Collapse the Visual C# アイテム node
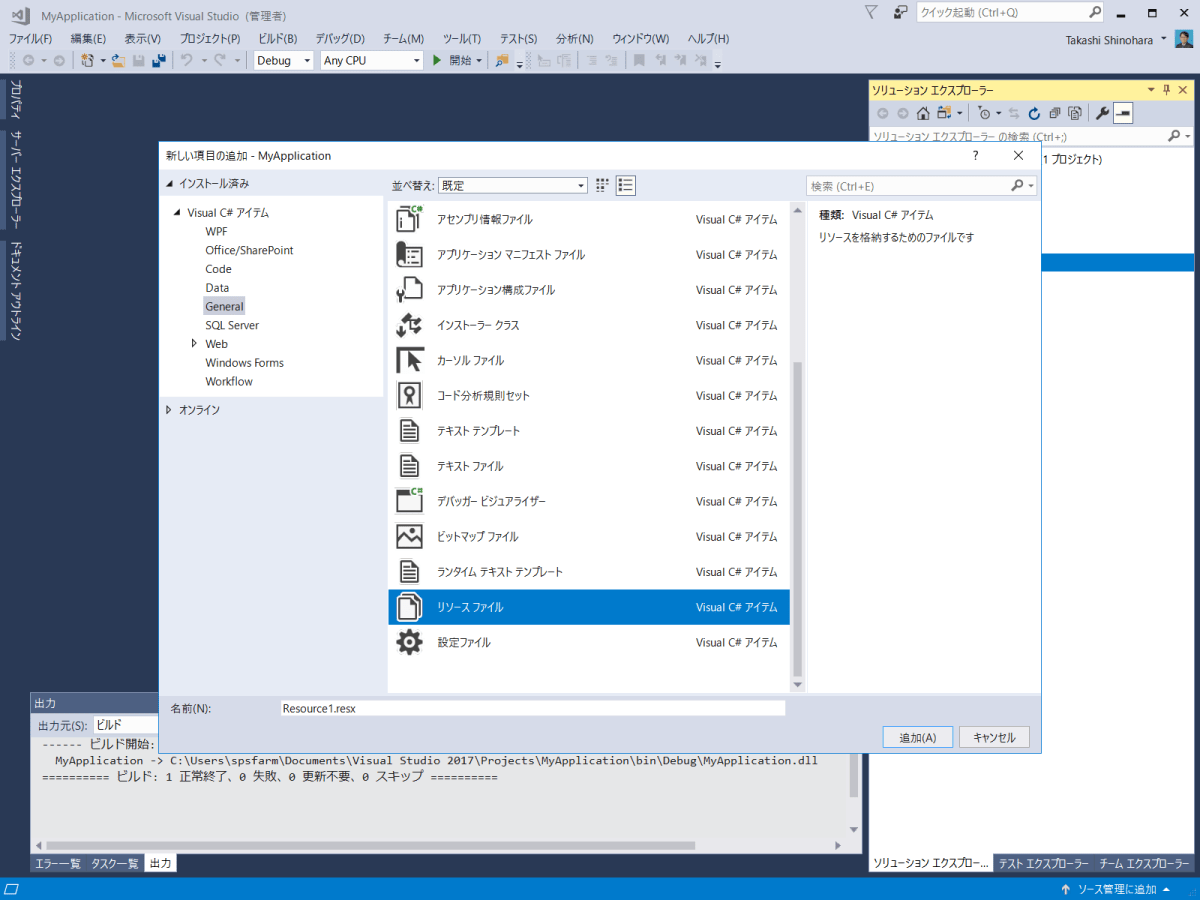Viewport: 1200px width, 900px height. [x=178, y=213]
